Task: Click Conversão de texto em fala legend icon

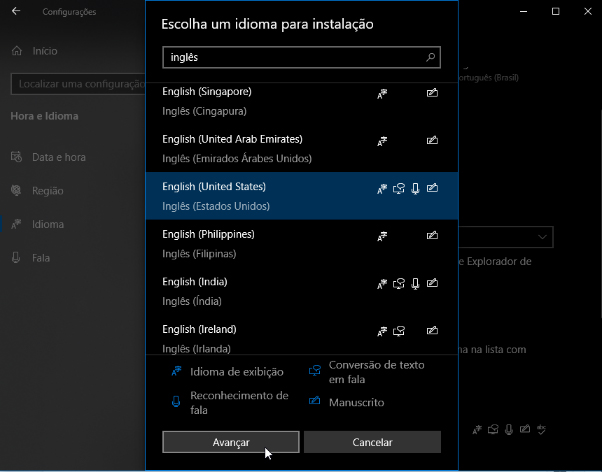Action: pos(314,371)
